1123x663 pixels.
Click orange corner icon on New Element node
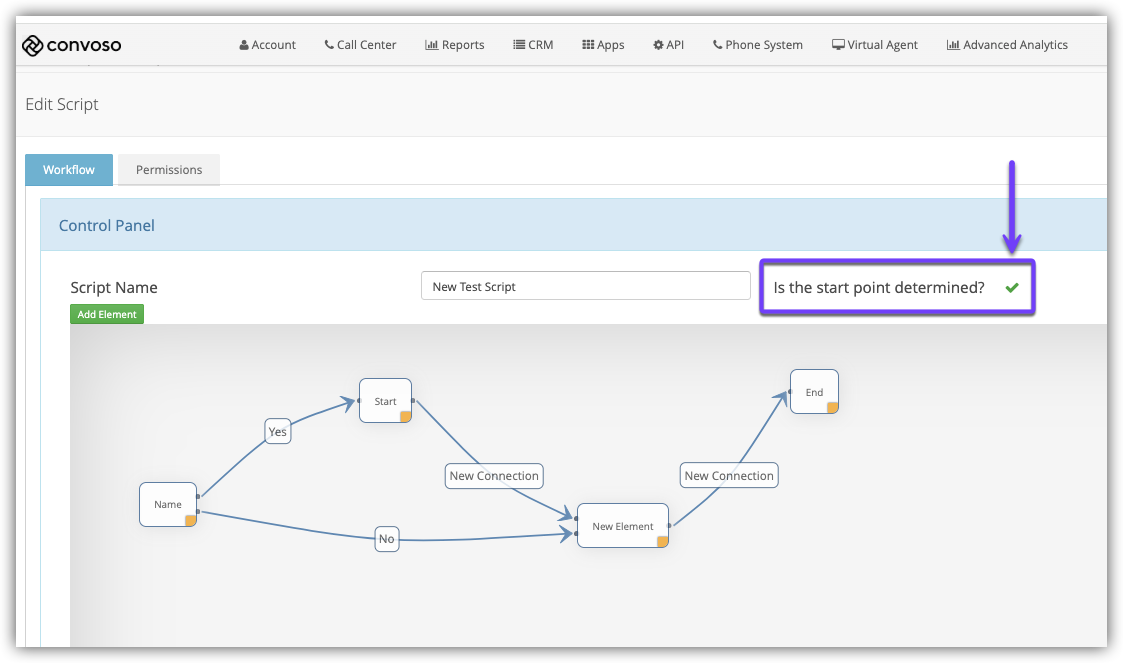(x=661, y=542)
